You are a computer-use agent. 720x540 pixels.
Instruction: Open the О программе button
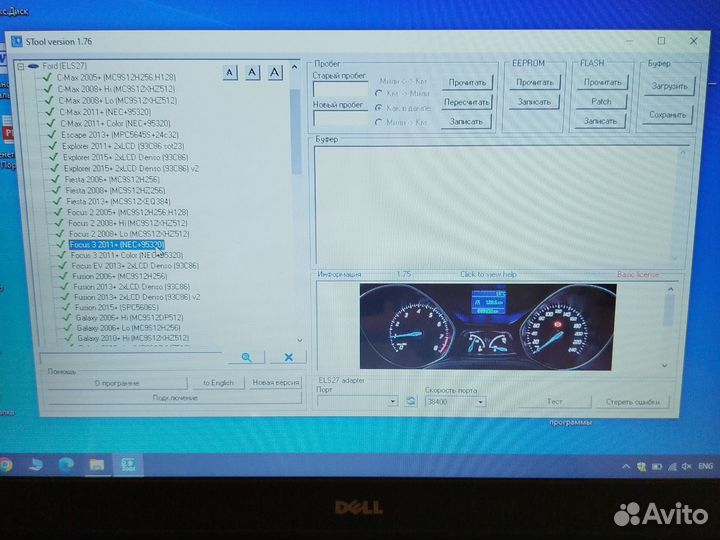(117, 382)
